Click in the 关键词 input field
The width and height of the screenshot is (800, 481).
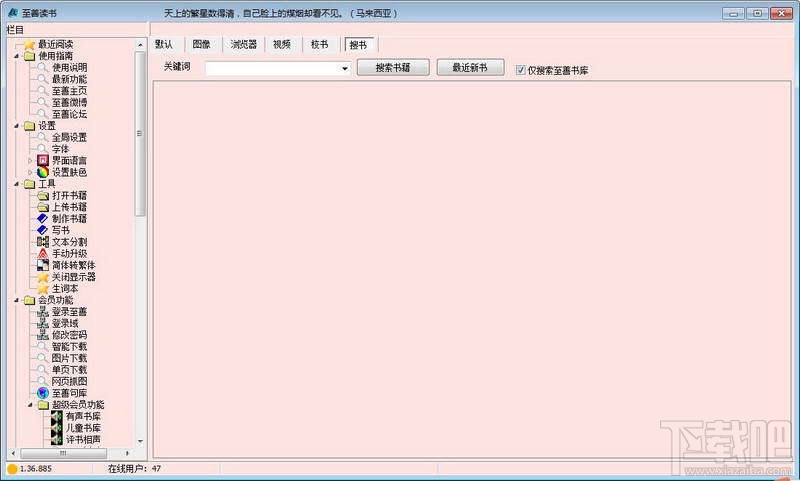point(273,68)
